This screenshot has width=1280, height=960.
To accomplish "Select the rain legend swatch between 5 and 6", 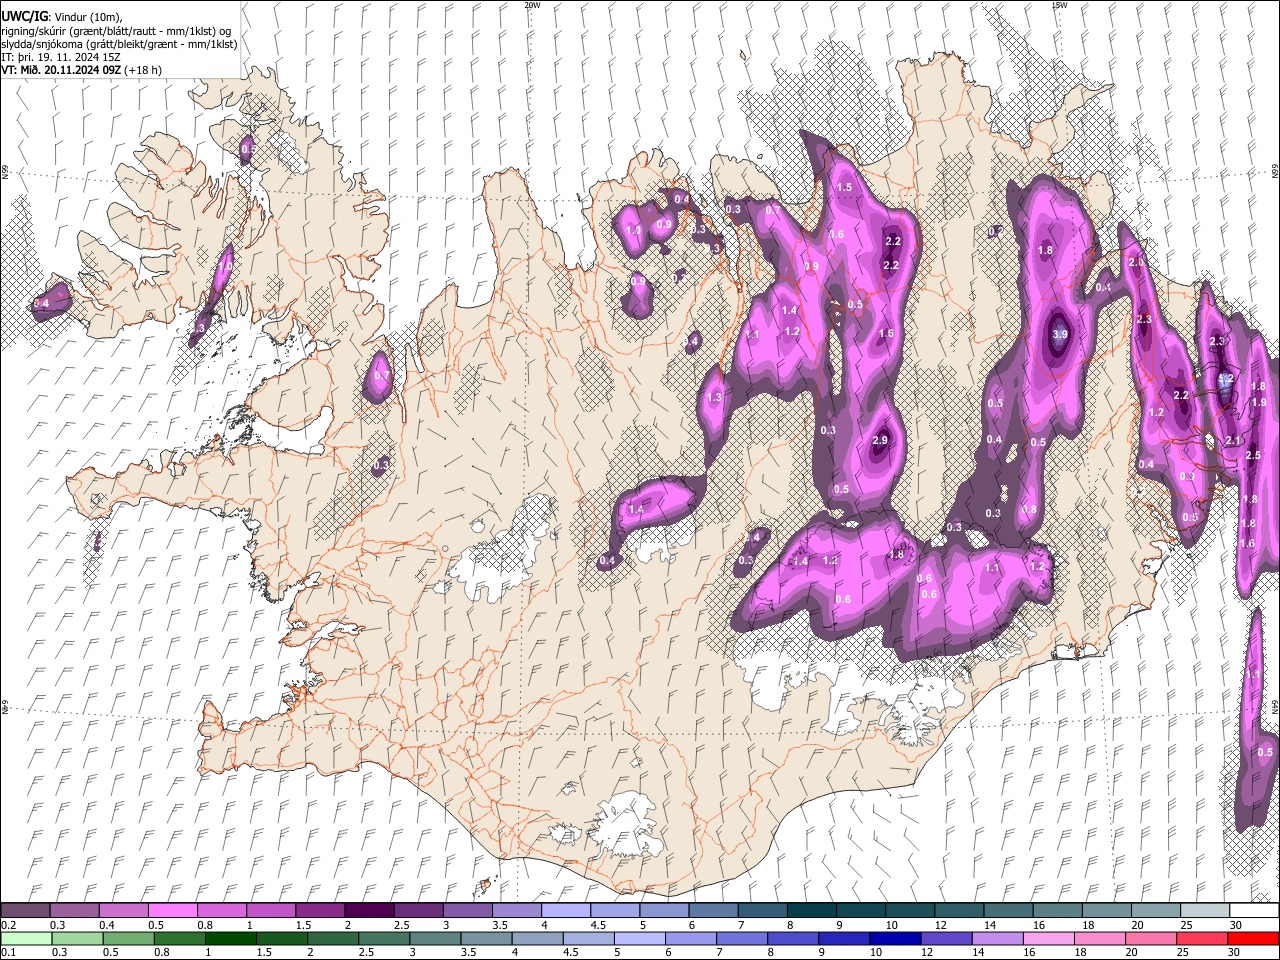I will tap(640, 938).
